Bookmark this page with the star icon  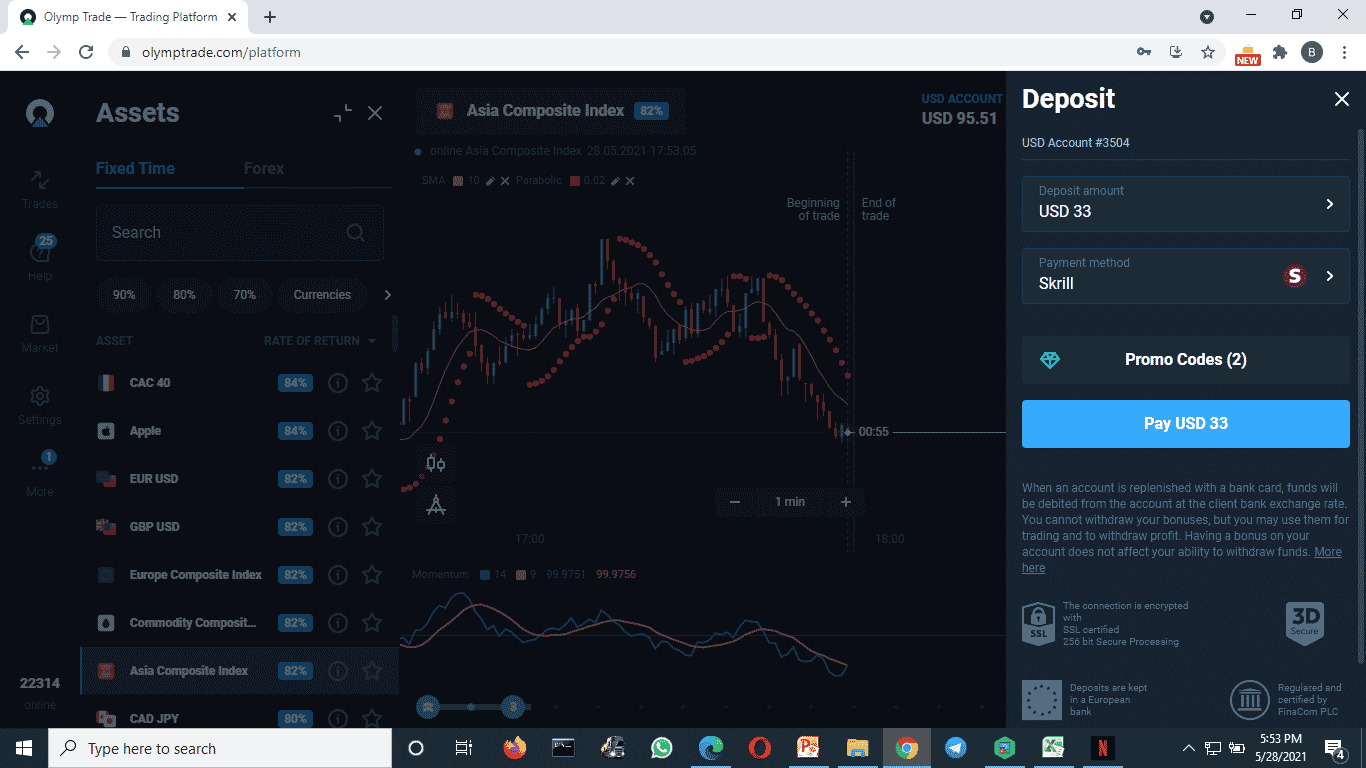(1208, 52)
